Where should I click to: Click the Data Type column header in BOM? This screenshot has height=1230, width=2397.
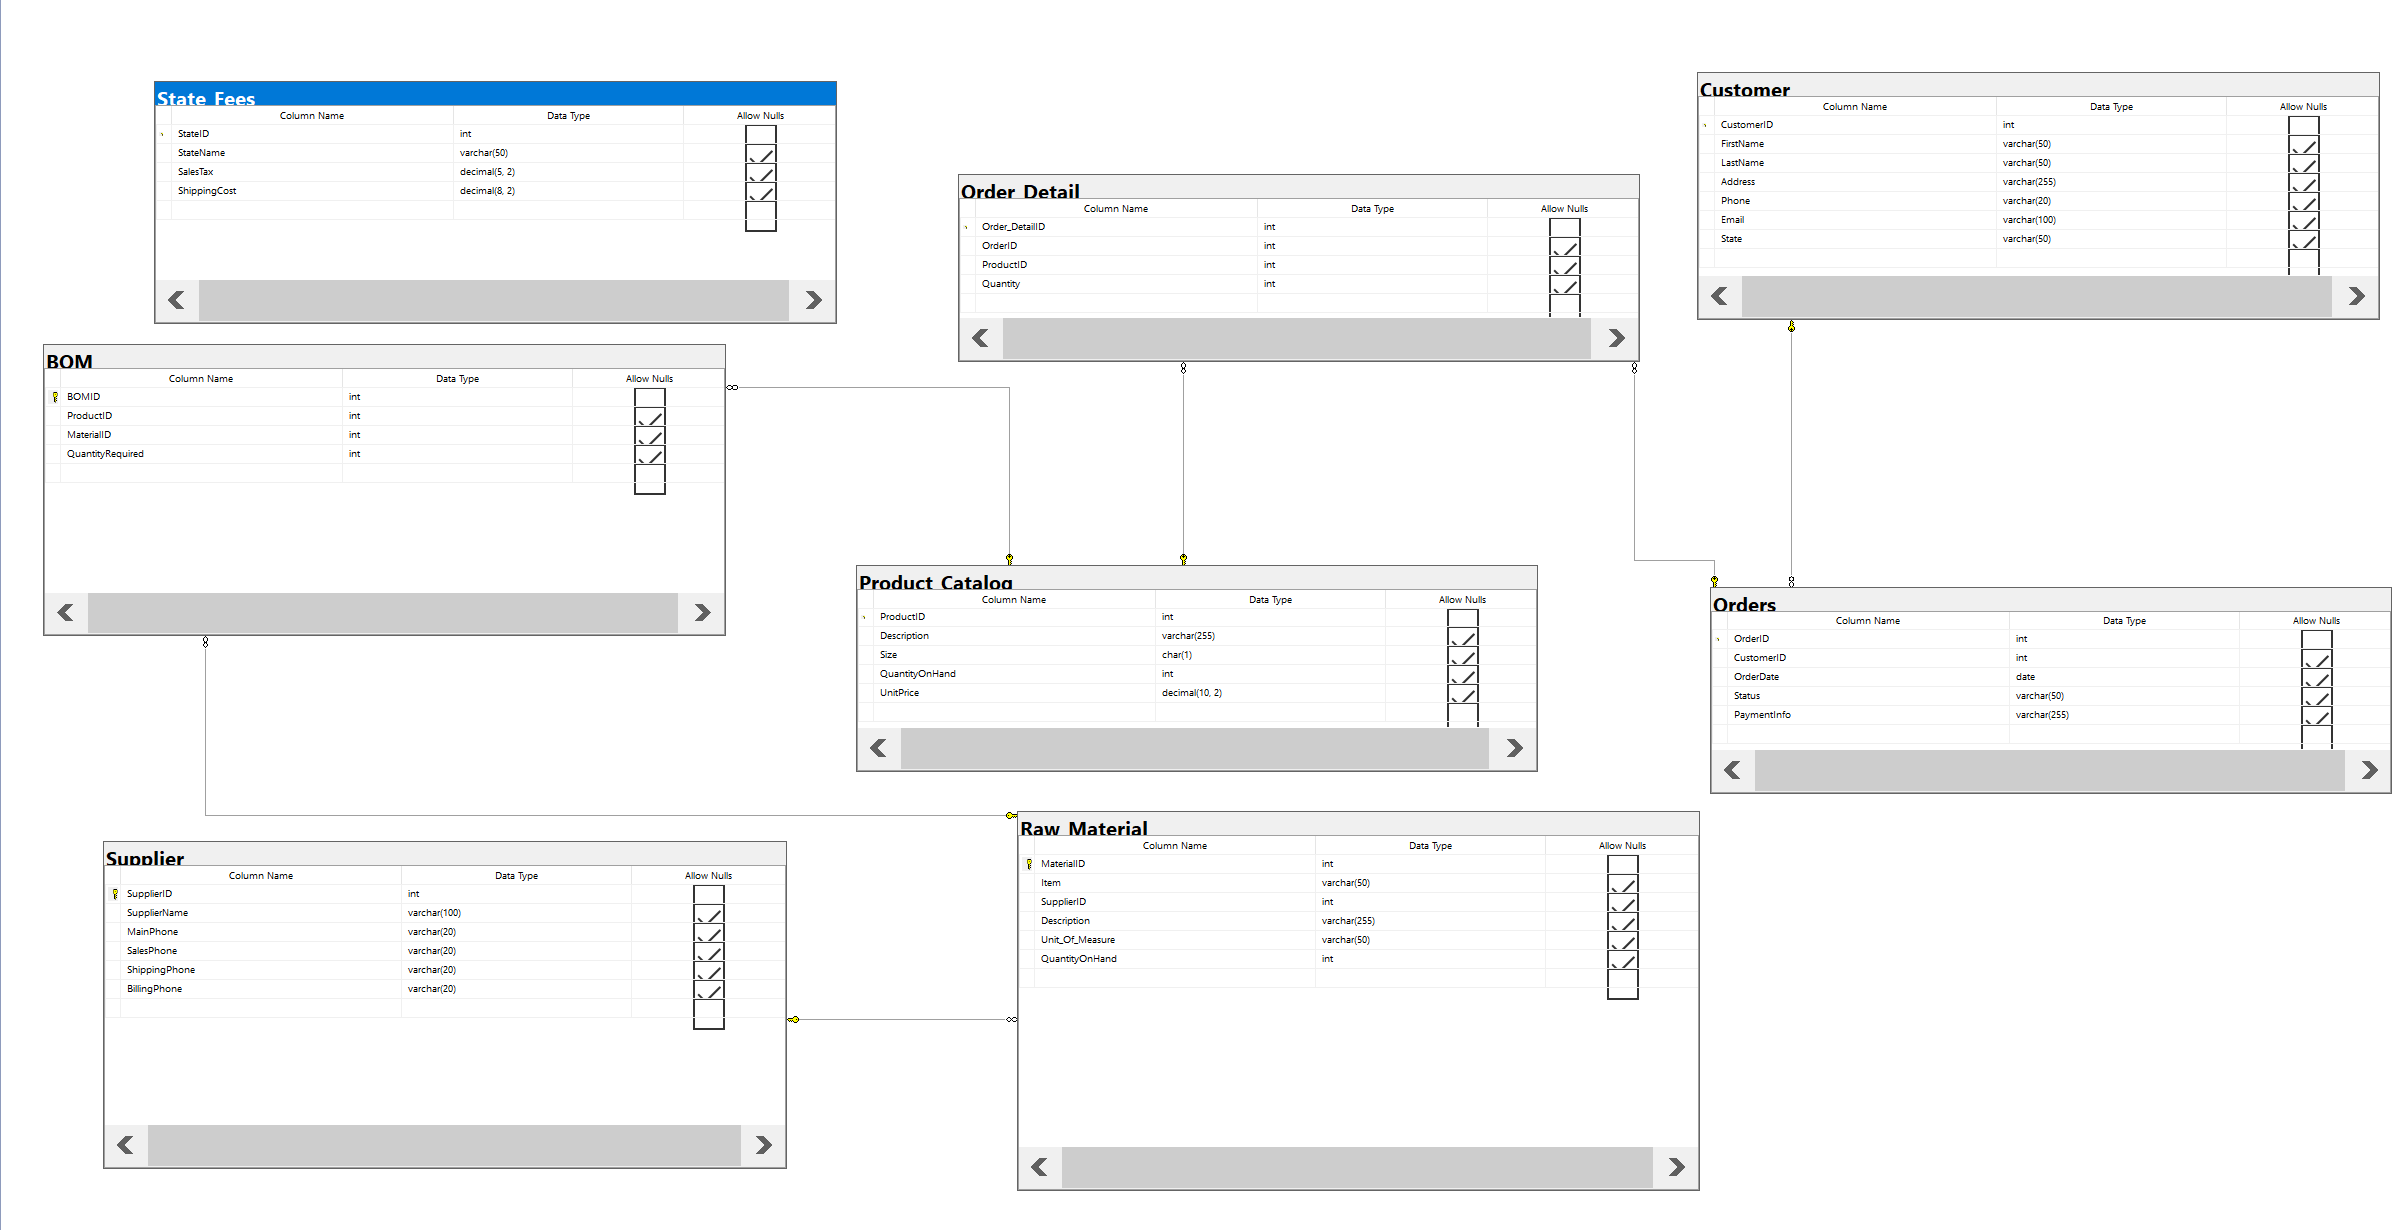(x=456, y=378)
